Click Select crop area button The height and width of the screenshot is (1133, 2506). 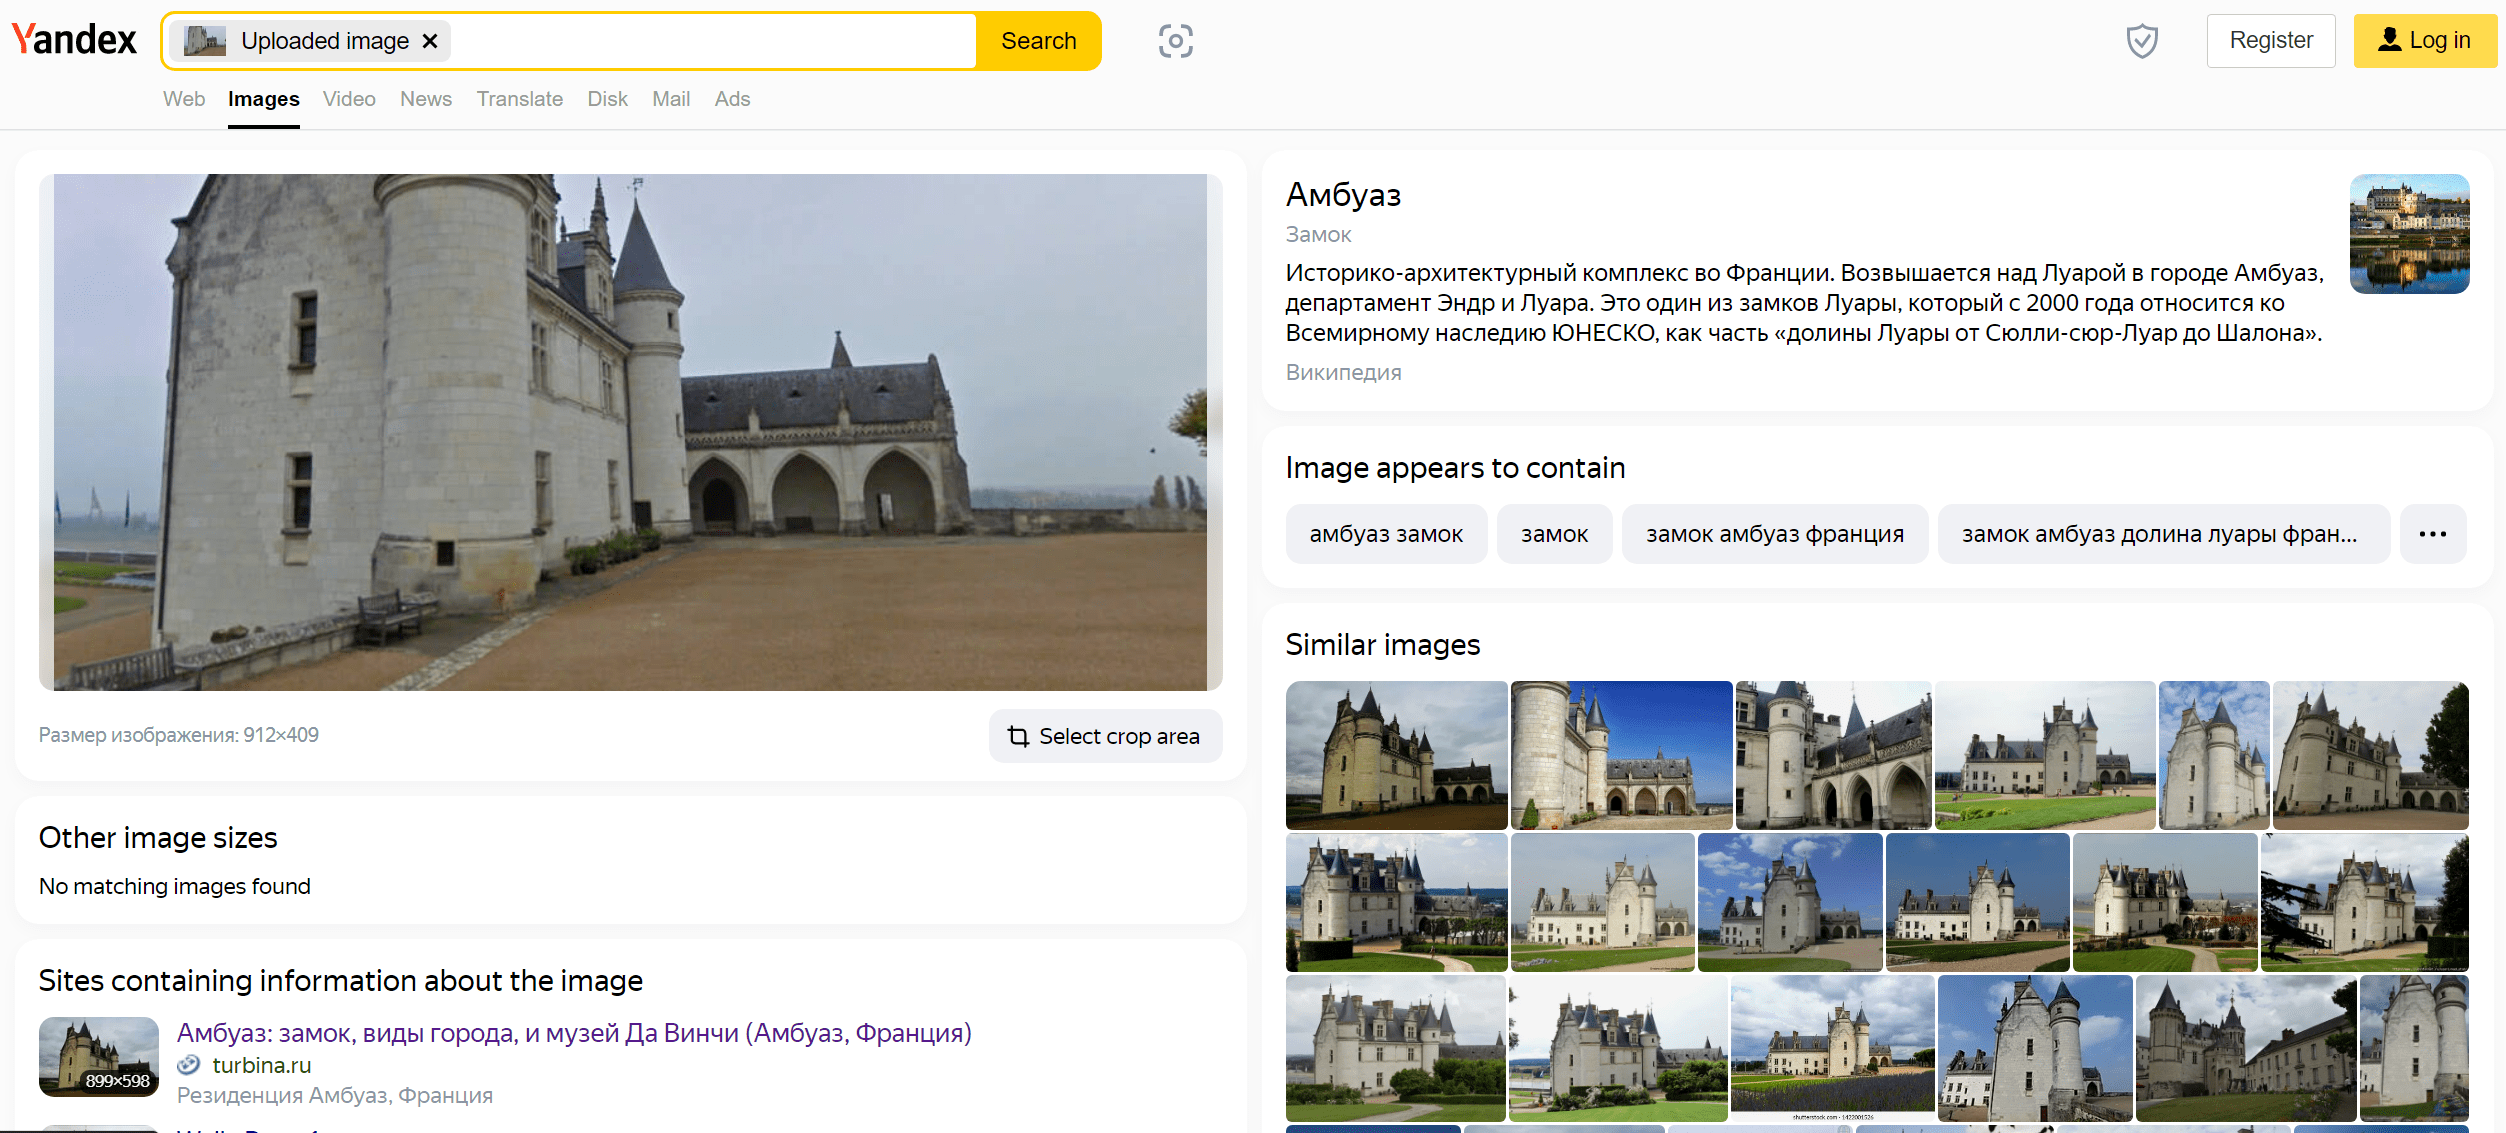[1105, 736]
